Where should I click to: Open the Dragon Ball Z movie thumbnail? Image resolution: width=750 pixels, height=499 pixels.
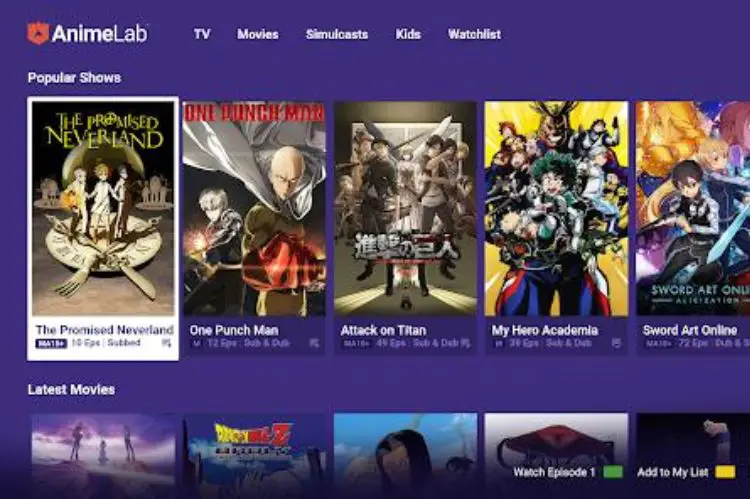[254, 456]
